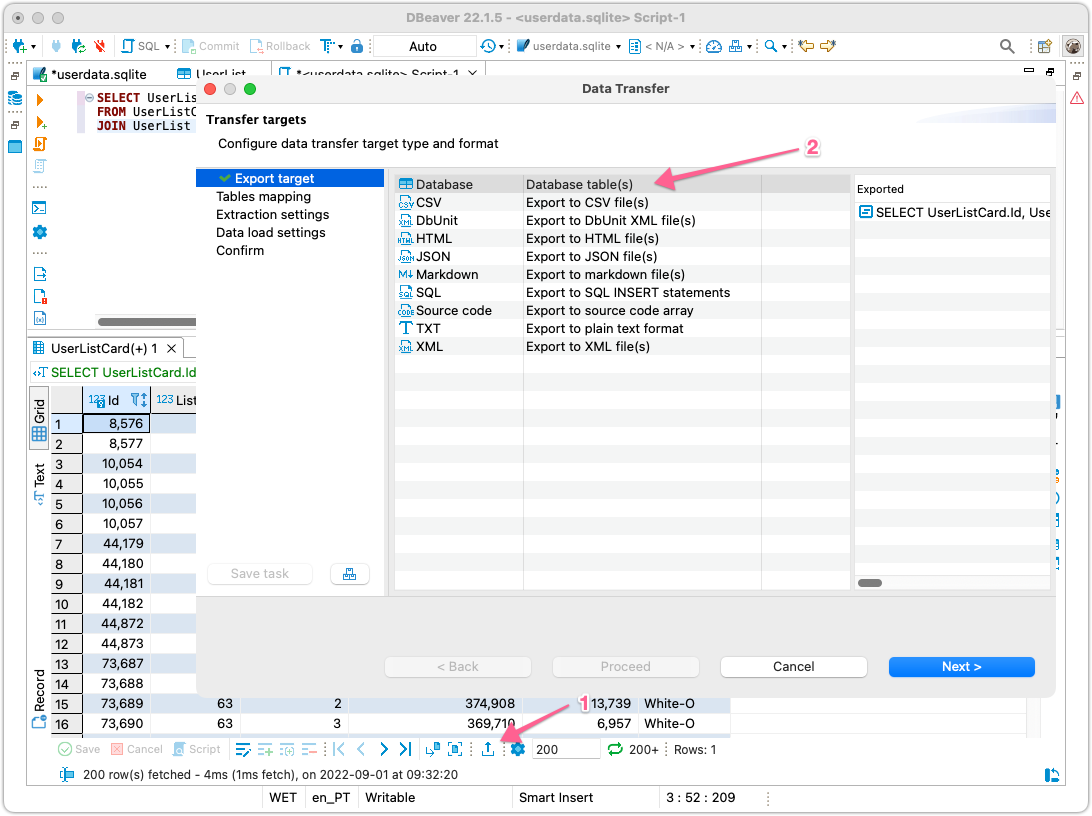The height and width of the screenshot is (816, 1092).
Task: Select Data load settings step
Action: [x=270, y=233]
